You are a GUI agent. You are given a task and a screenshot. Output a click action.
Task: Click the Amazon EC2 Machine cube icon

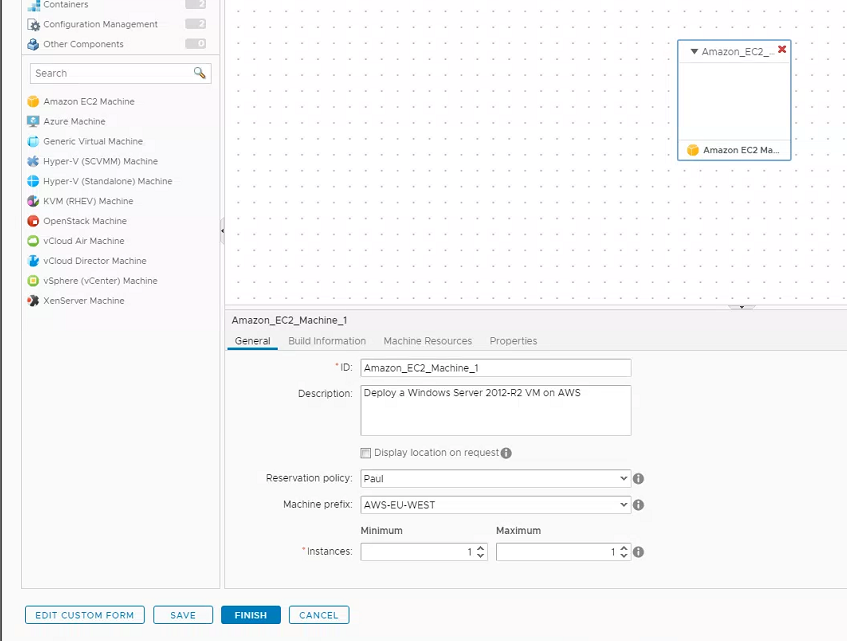click(x=33, y=102)
